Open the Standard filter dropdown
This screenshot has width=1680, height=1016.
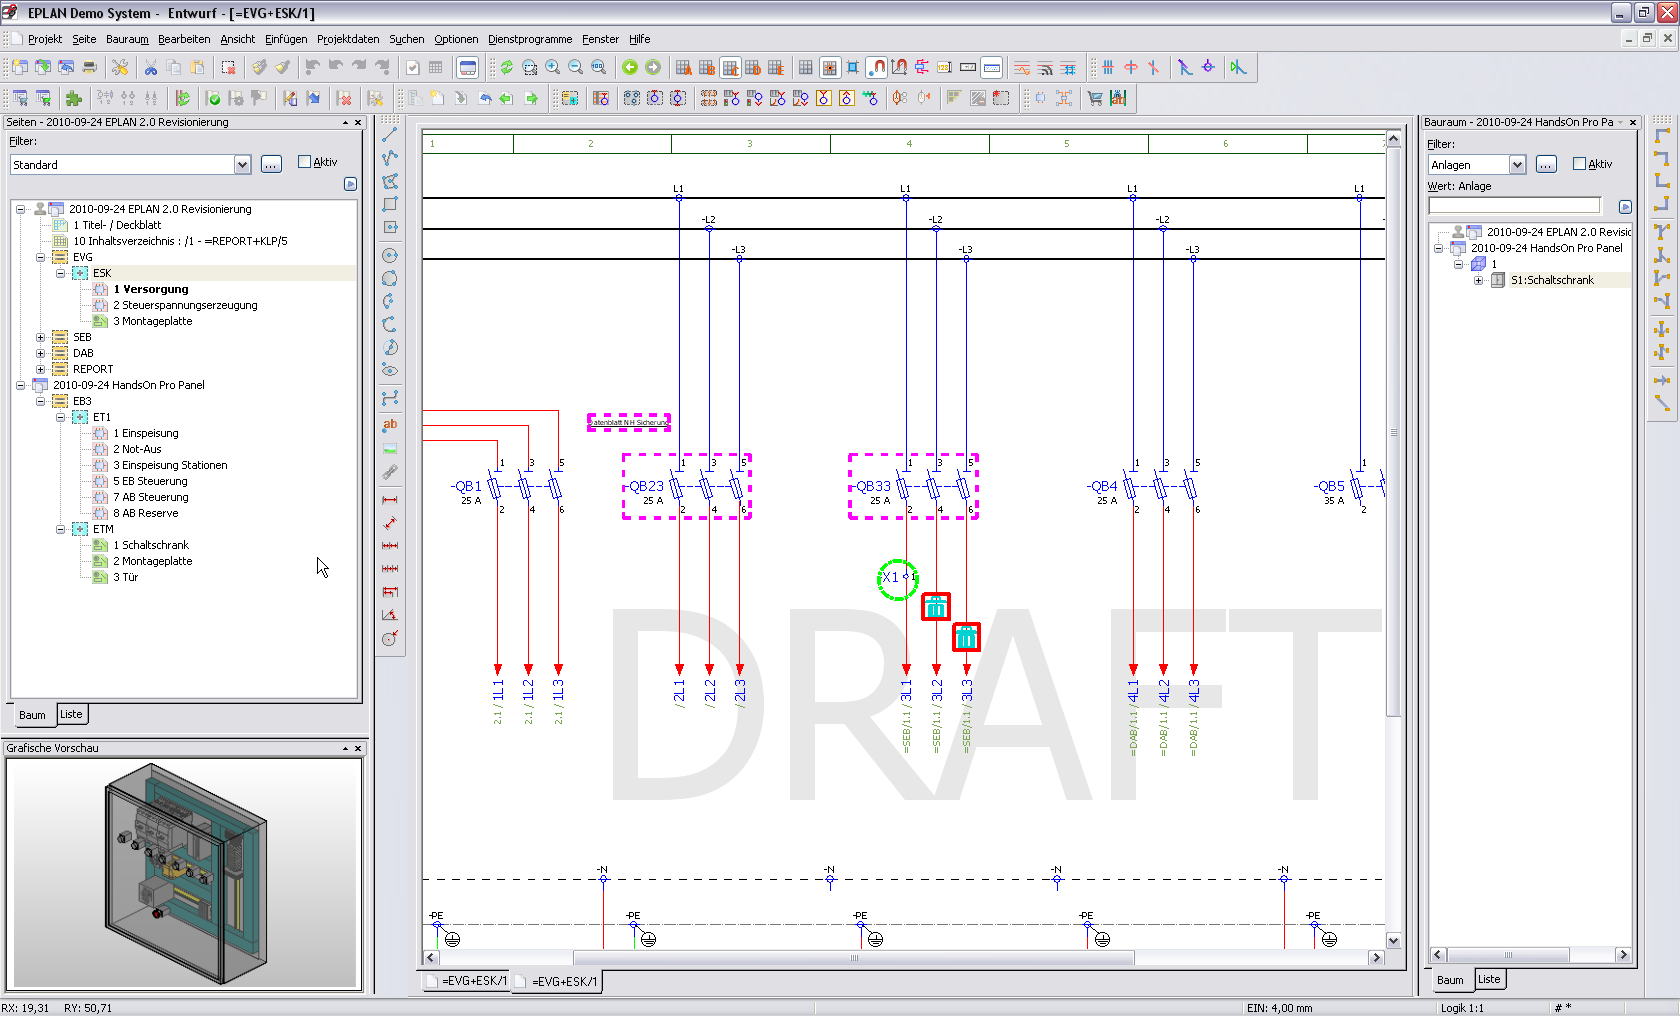[242, 165]
